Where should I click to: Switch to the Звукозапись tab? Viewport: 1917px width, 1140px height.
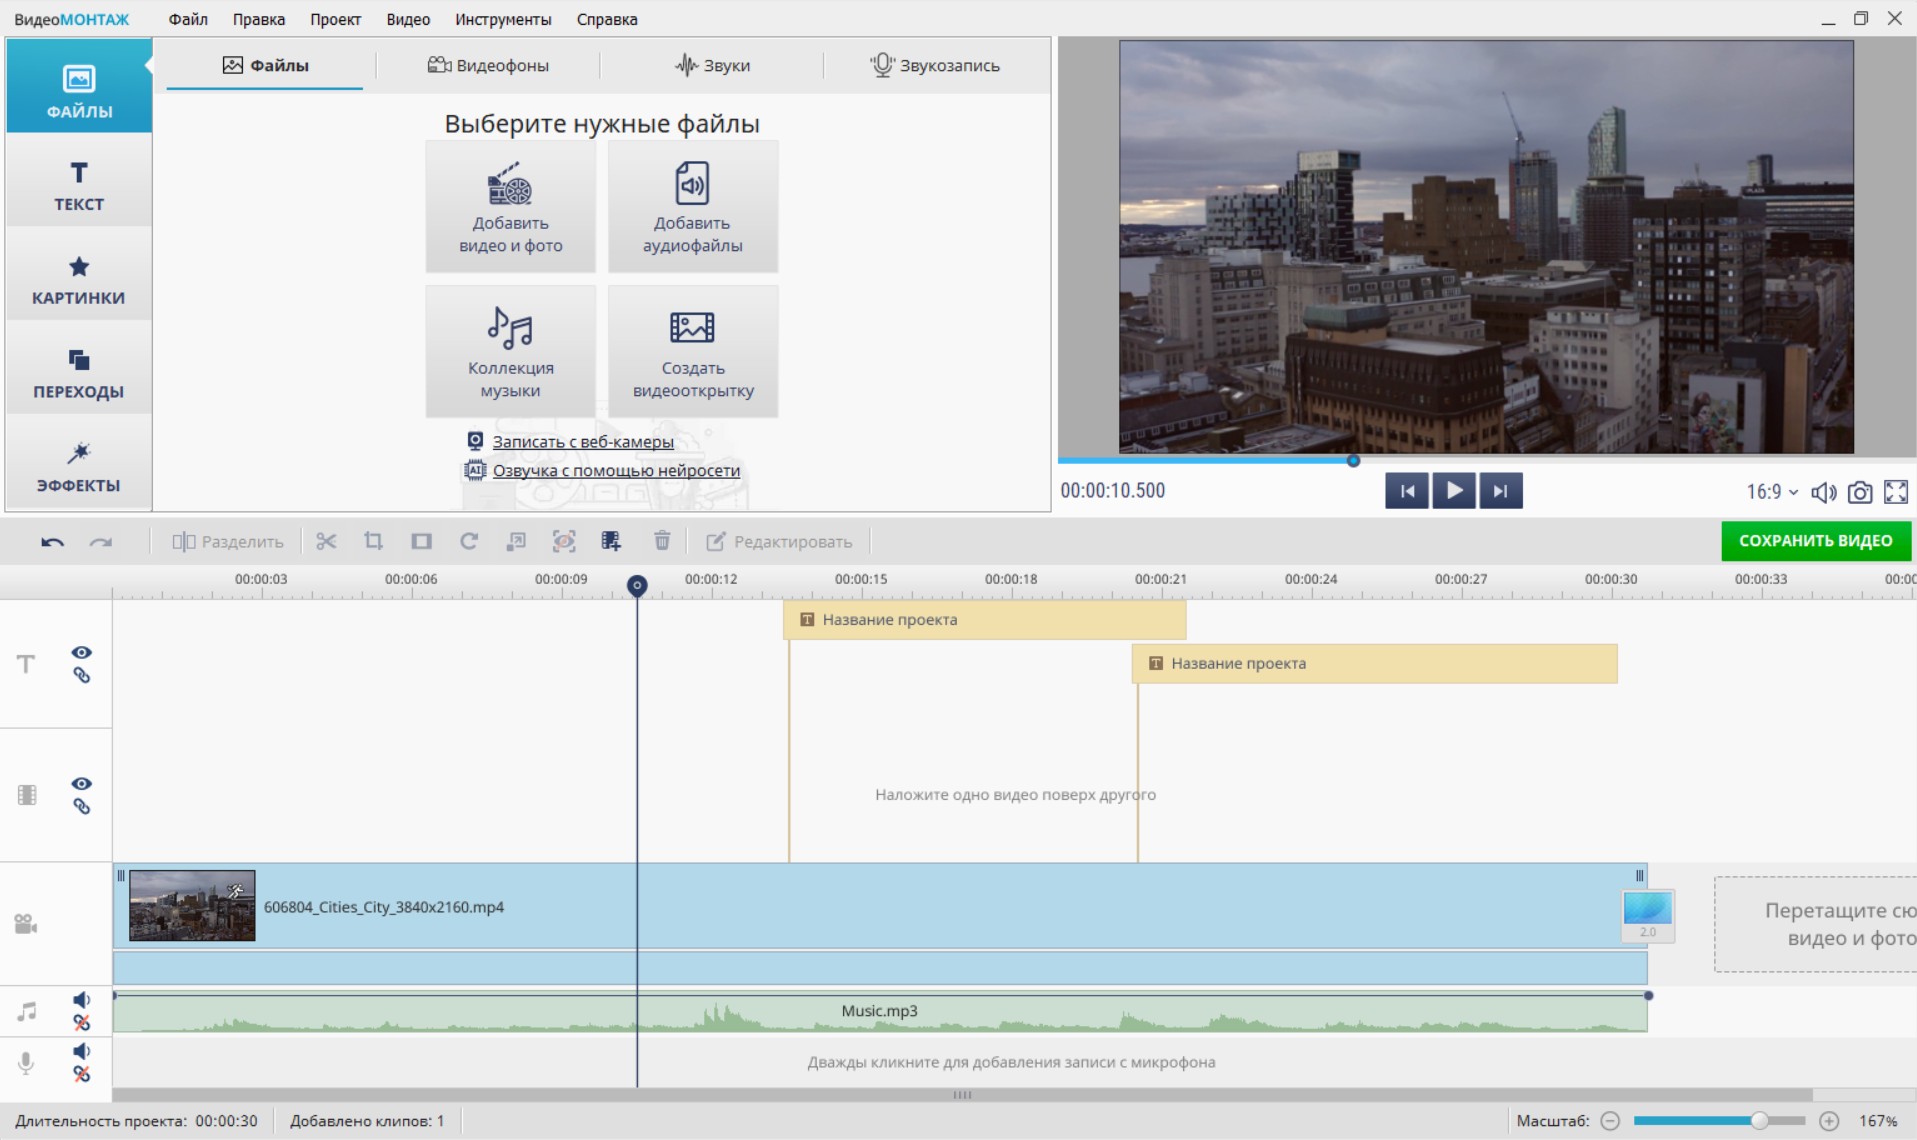[935, 65]
